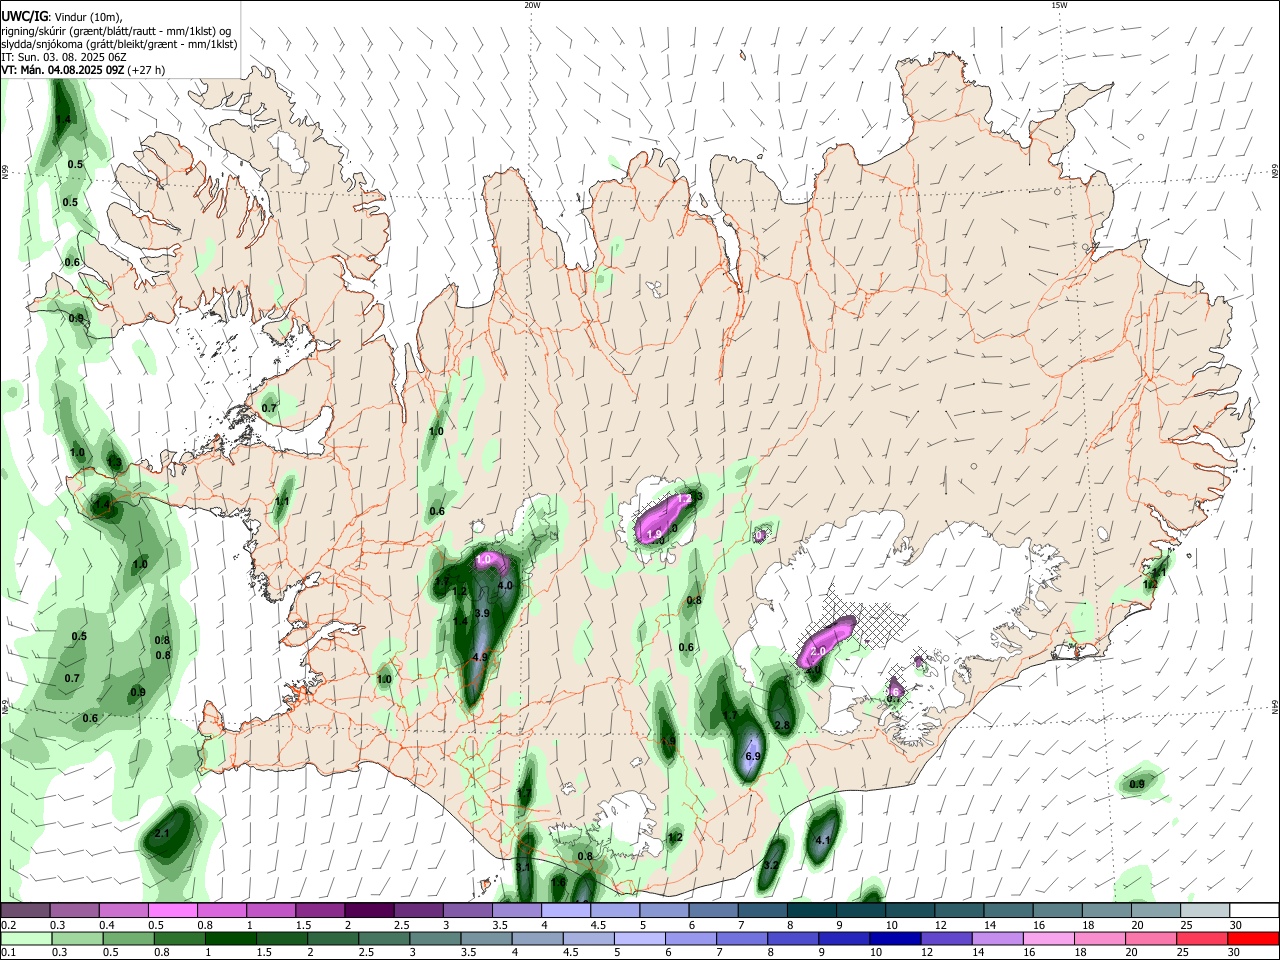Click the deep blue 10–12 rain swatch
Image resolution: width=1280 pixels, height=960 pixels.
click(x=896, y=938)
